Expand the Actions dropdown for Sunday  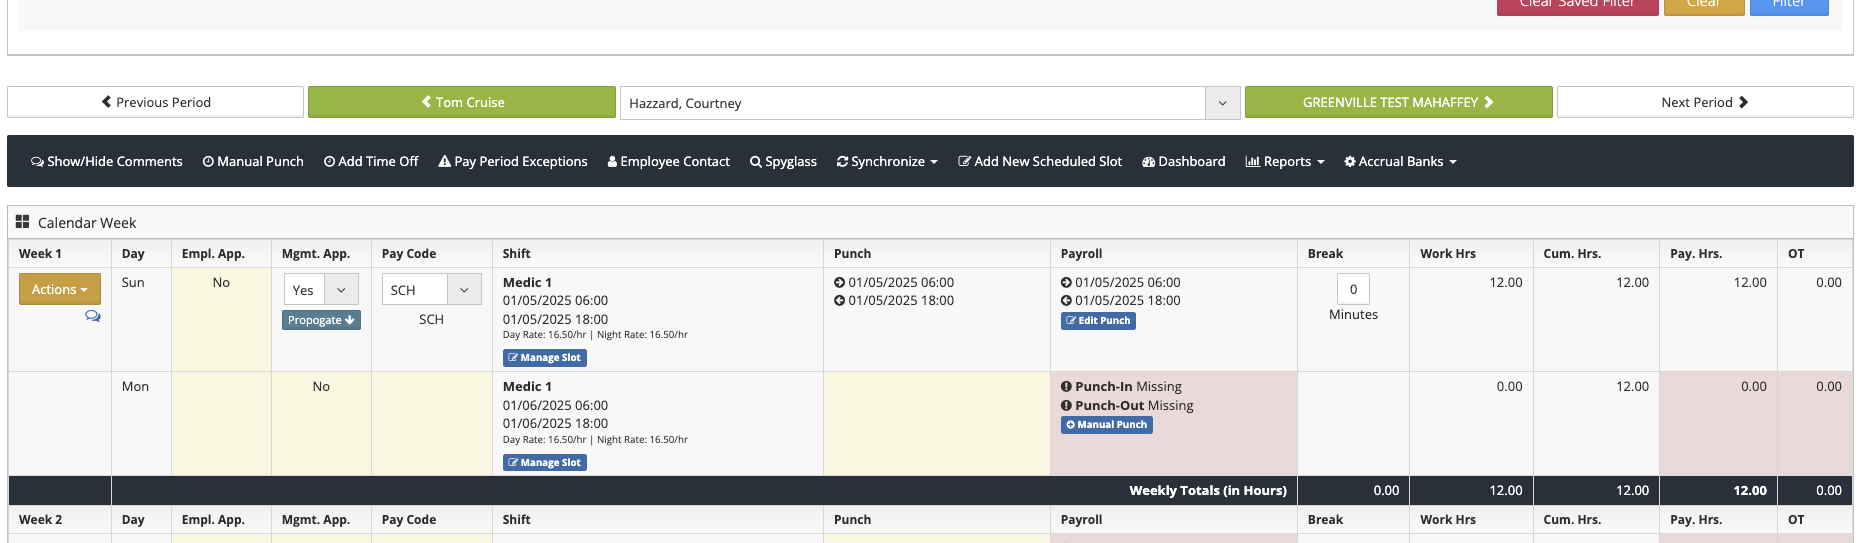(x=60, y=289)
